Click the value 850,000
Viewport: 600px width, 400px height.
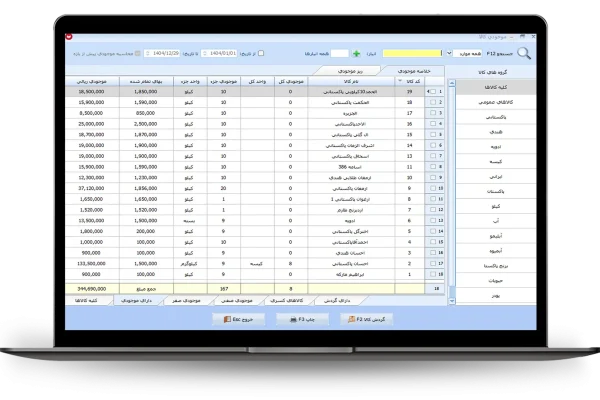[146, 113]
